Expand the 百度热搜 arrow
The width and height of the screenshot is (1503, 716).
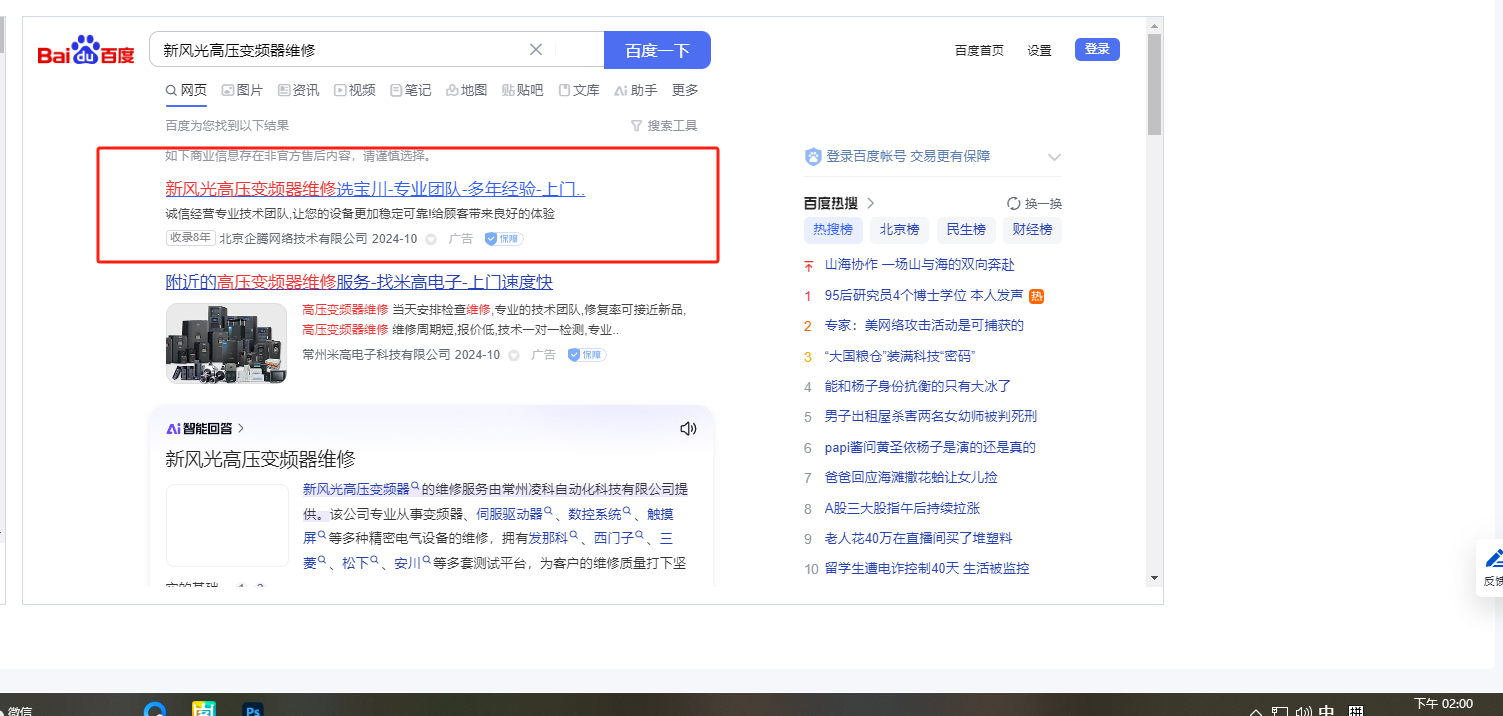click(871, 203)
